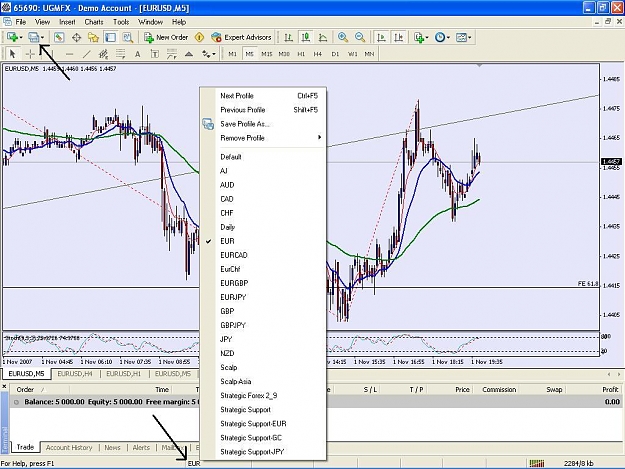Viewport: 625px width, 469px height.
Task: Open the Indicators list dropdown
Action: (x=421, y=37)
